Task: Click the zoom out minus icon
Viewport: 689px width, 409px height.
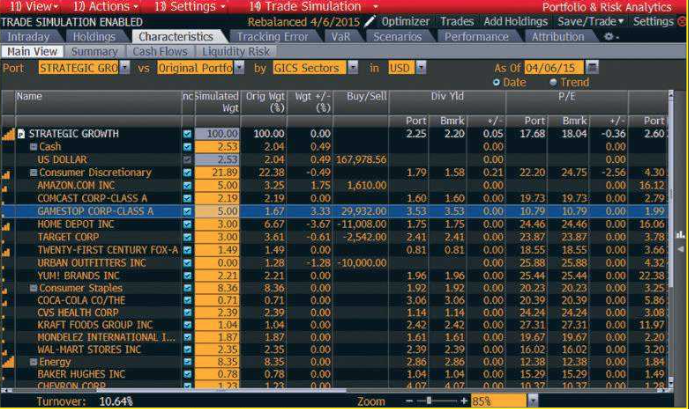Action: tap(410, 401)
